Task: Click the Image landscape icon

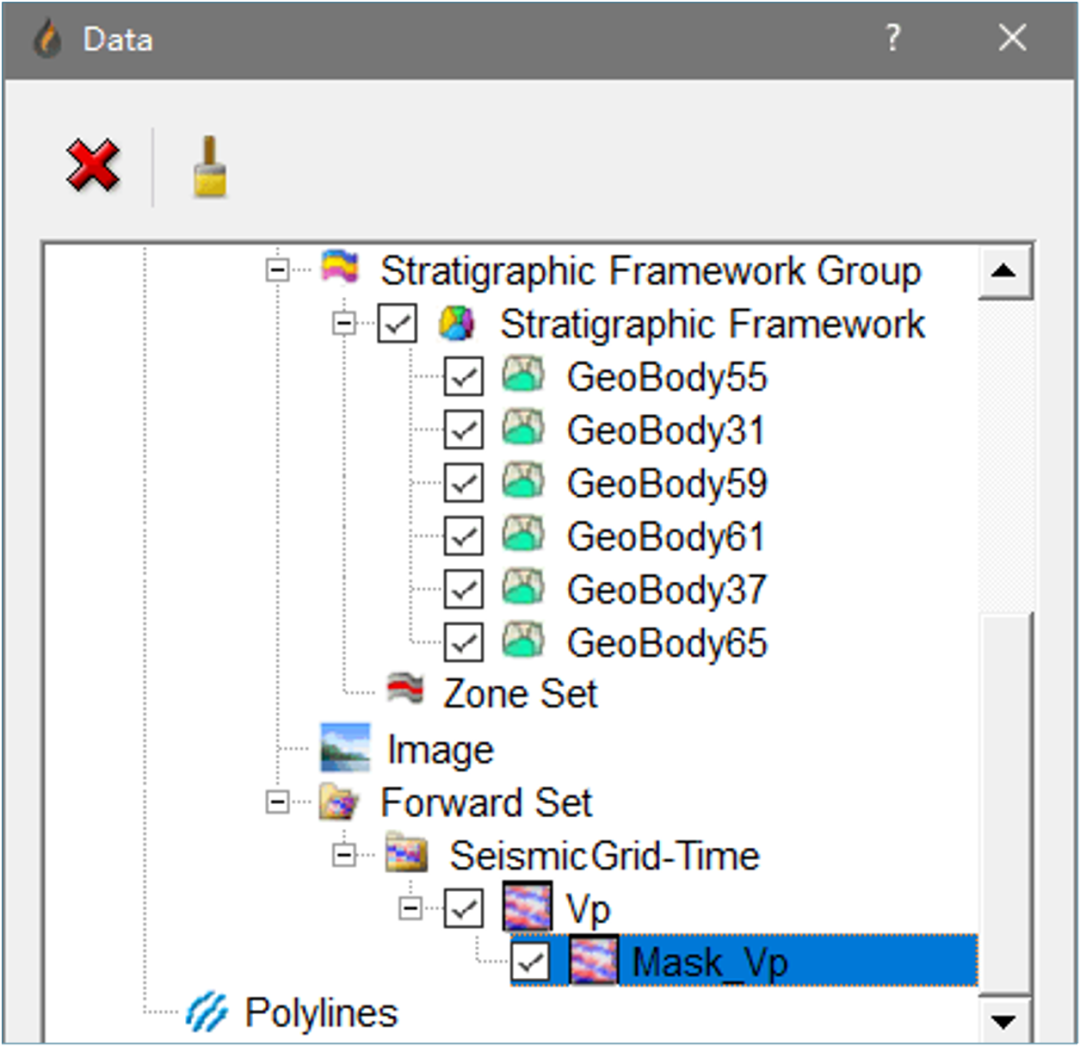Action: tap(344, 748)
